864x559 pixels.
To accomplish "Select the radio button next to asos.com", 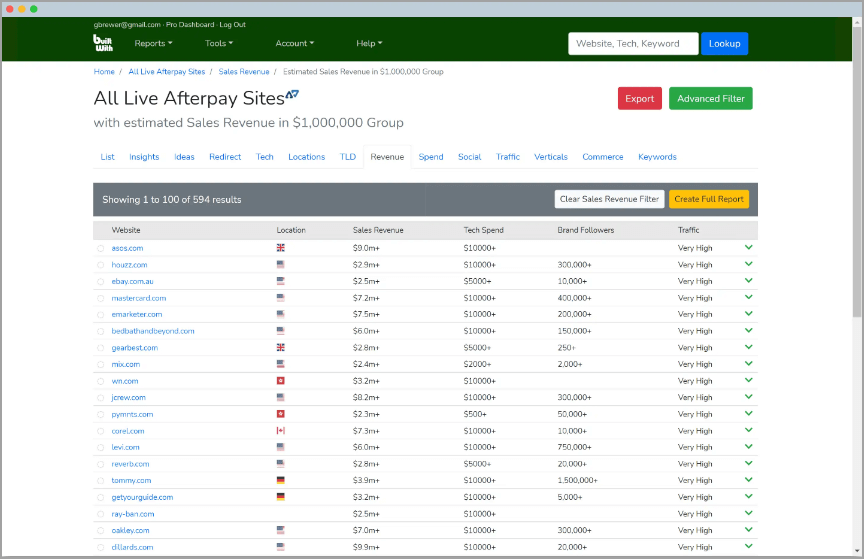I will click(x=101, y=248).
